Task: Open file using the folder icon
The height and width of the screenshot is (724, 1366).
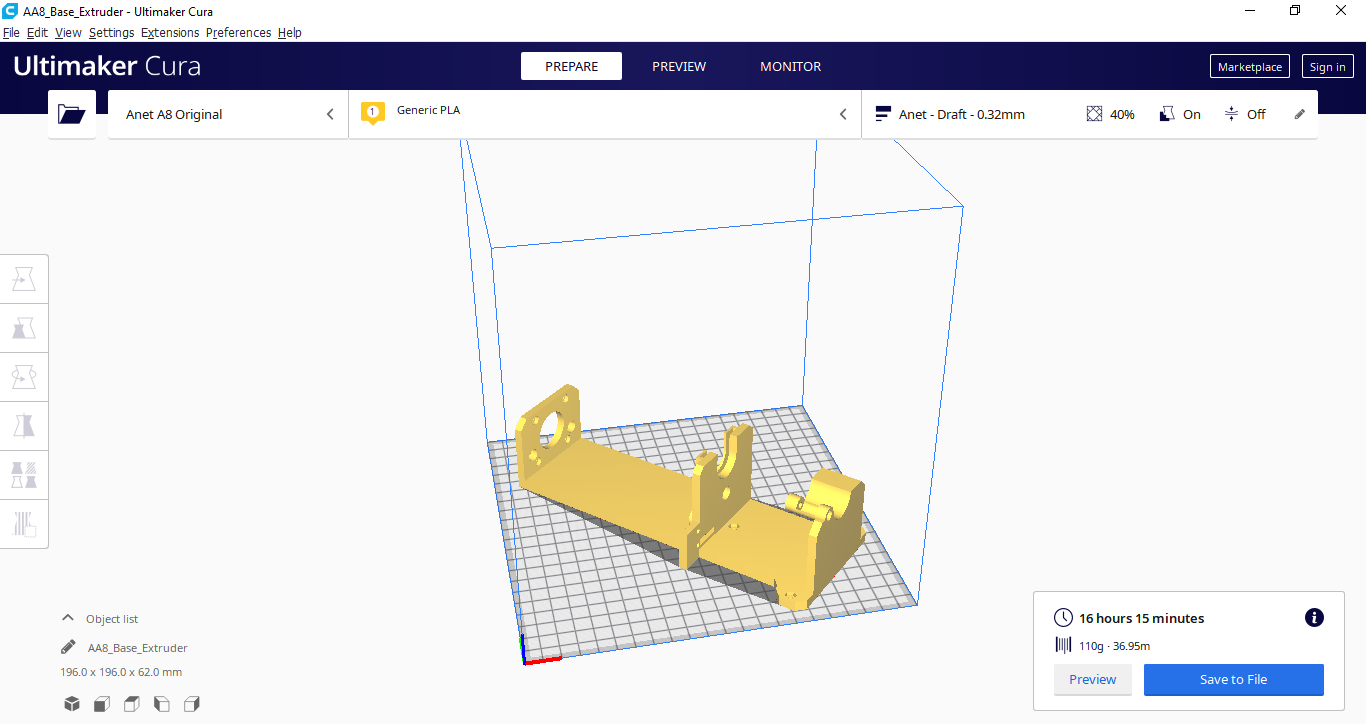Action: (72, 114)
